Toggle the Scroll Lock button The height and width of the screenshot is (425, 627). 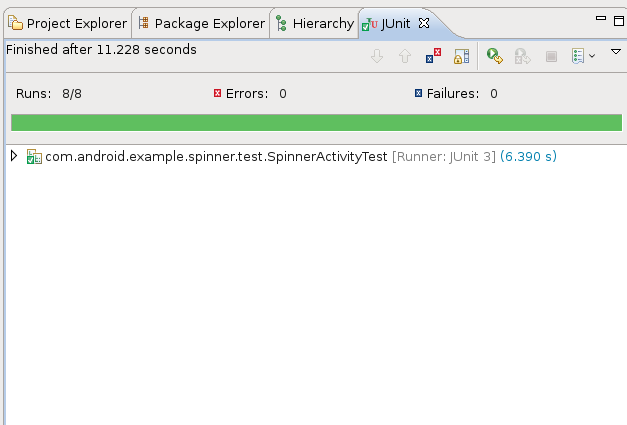[x=461, y=57]
